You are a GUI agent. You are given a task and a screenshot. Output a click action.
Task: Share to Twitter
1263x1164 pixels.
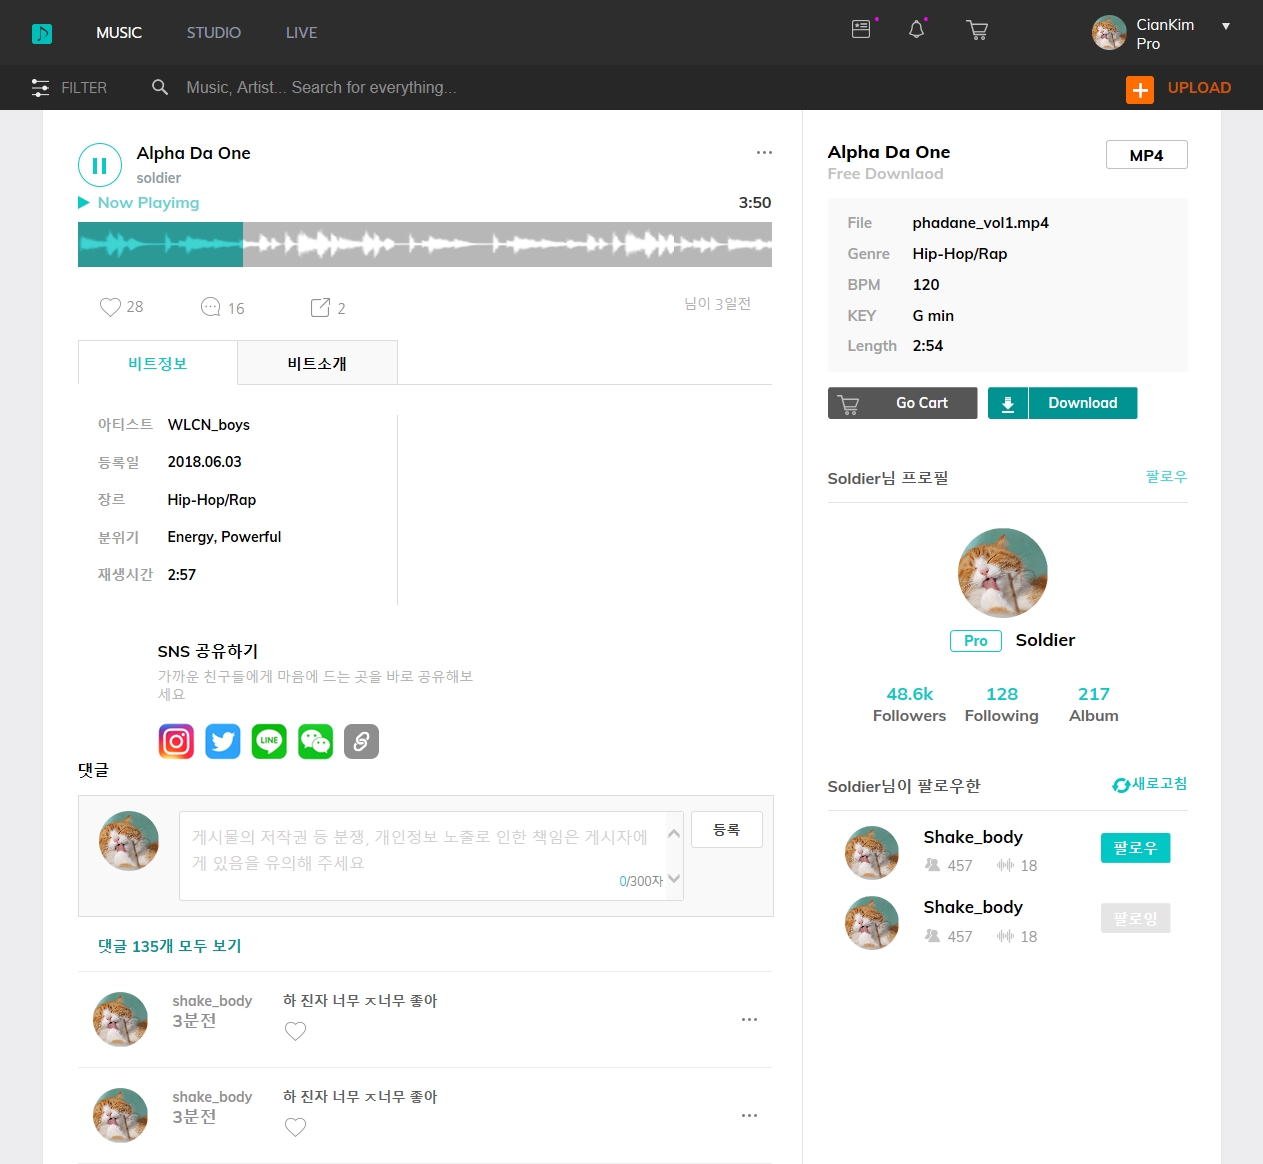223,741
